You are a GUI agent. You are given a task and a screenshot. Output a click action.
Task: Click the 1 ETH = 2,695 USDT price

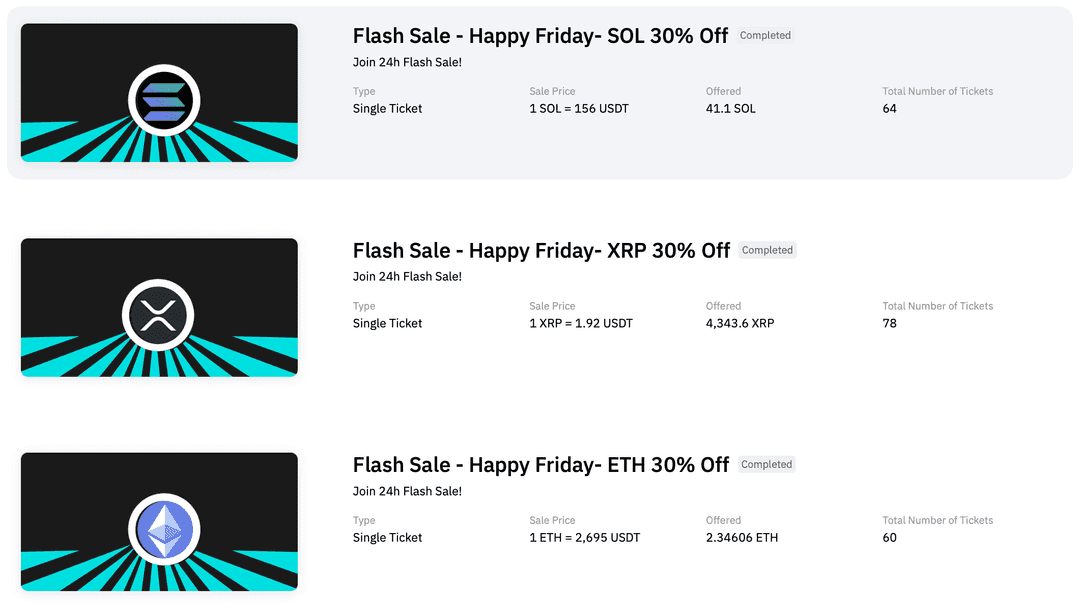pyautogui.click(x=585, y=538)
